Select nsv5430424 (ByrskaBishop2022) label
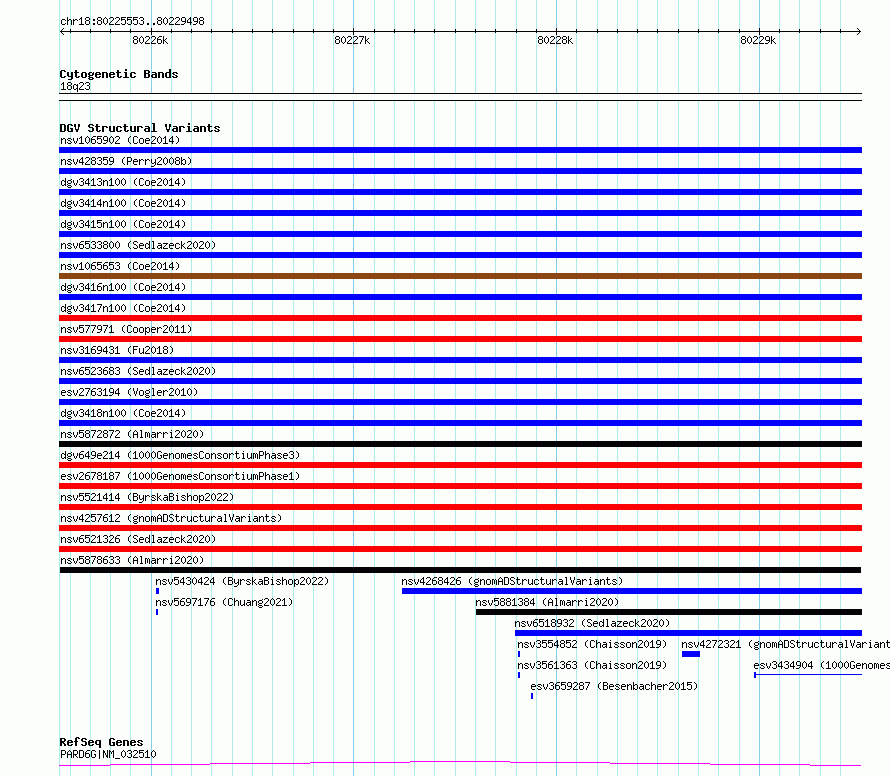This screenshot has width=890, height=776. (242, 581)
